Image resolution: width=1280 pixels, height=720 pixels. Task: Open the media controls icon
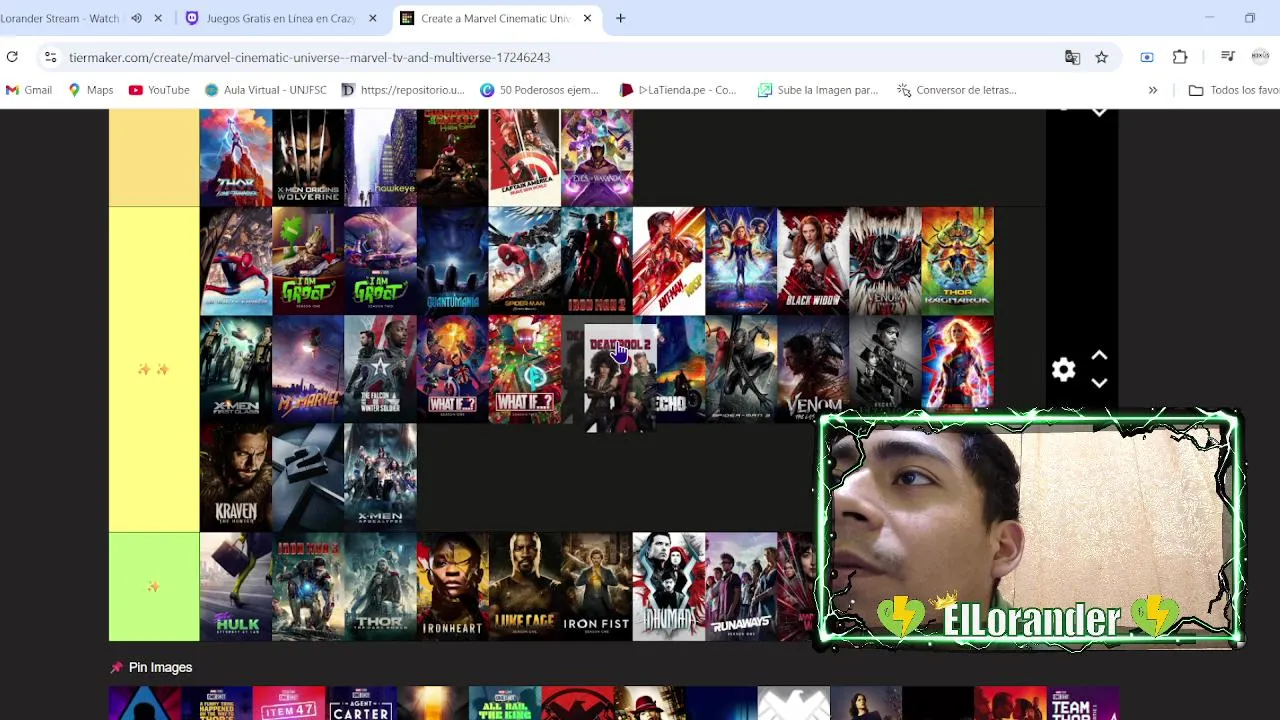pos(1228,57)
